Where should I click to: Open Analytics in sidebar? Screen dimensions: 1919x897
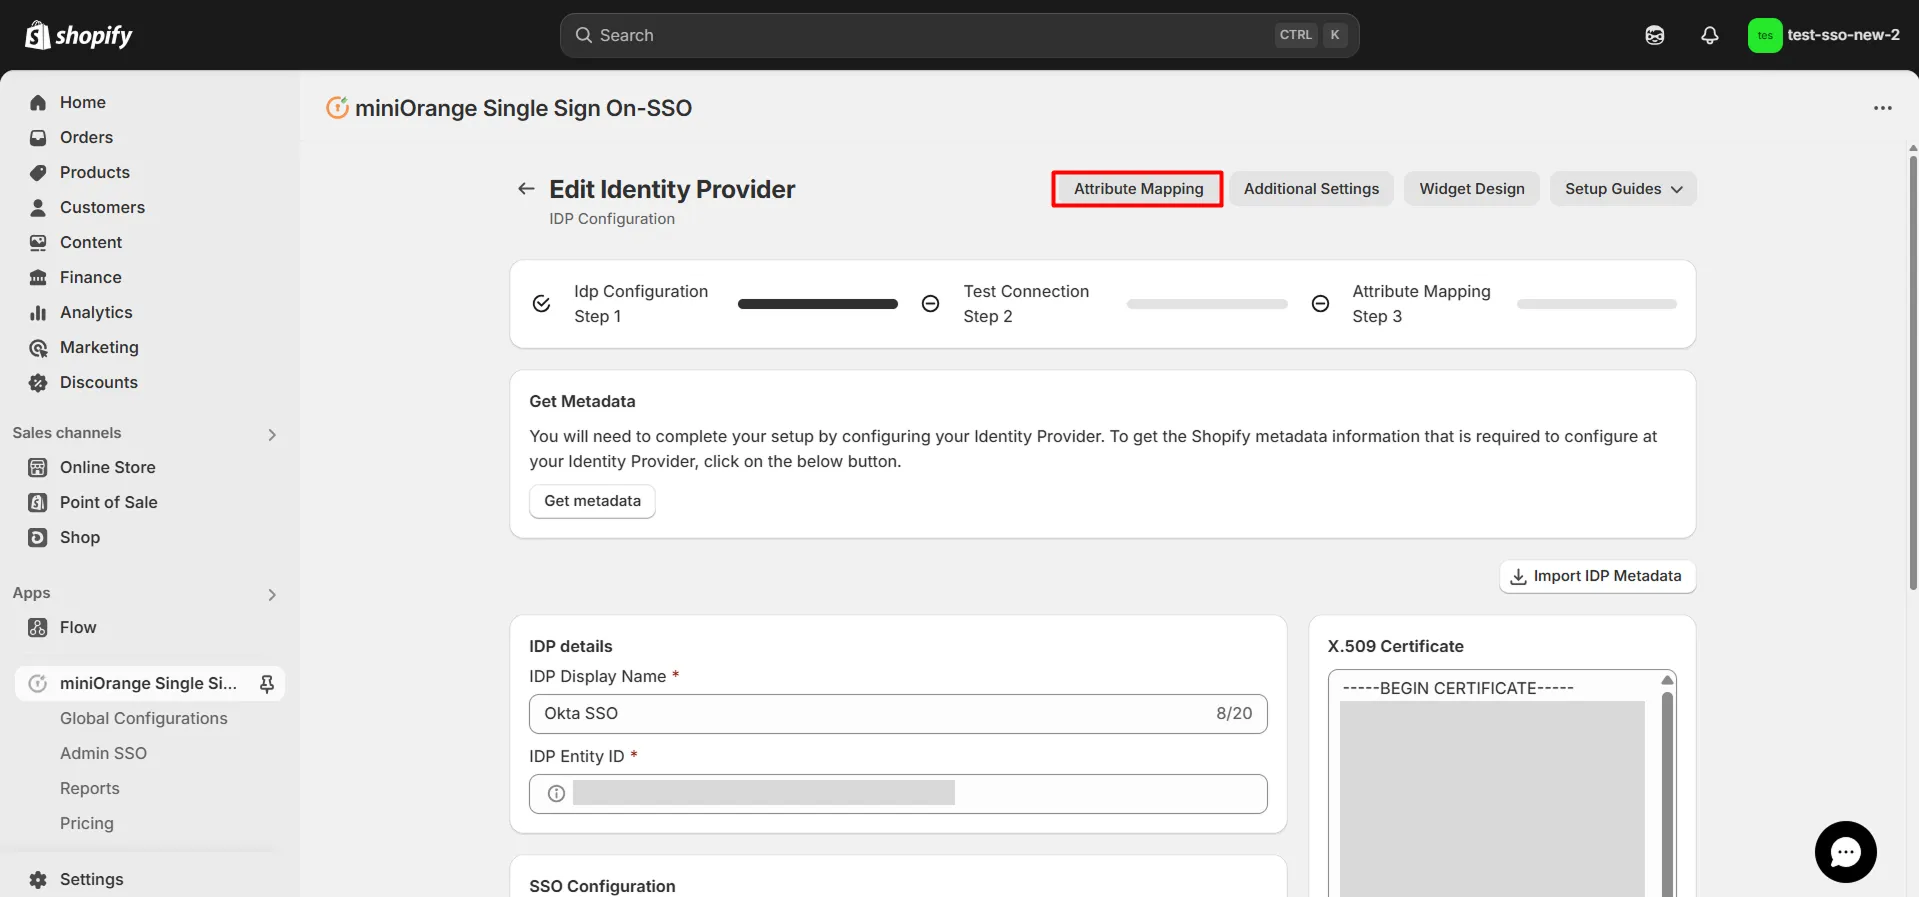96,312
